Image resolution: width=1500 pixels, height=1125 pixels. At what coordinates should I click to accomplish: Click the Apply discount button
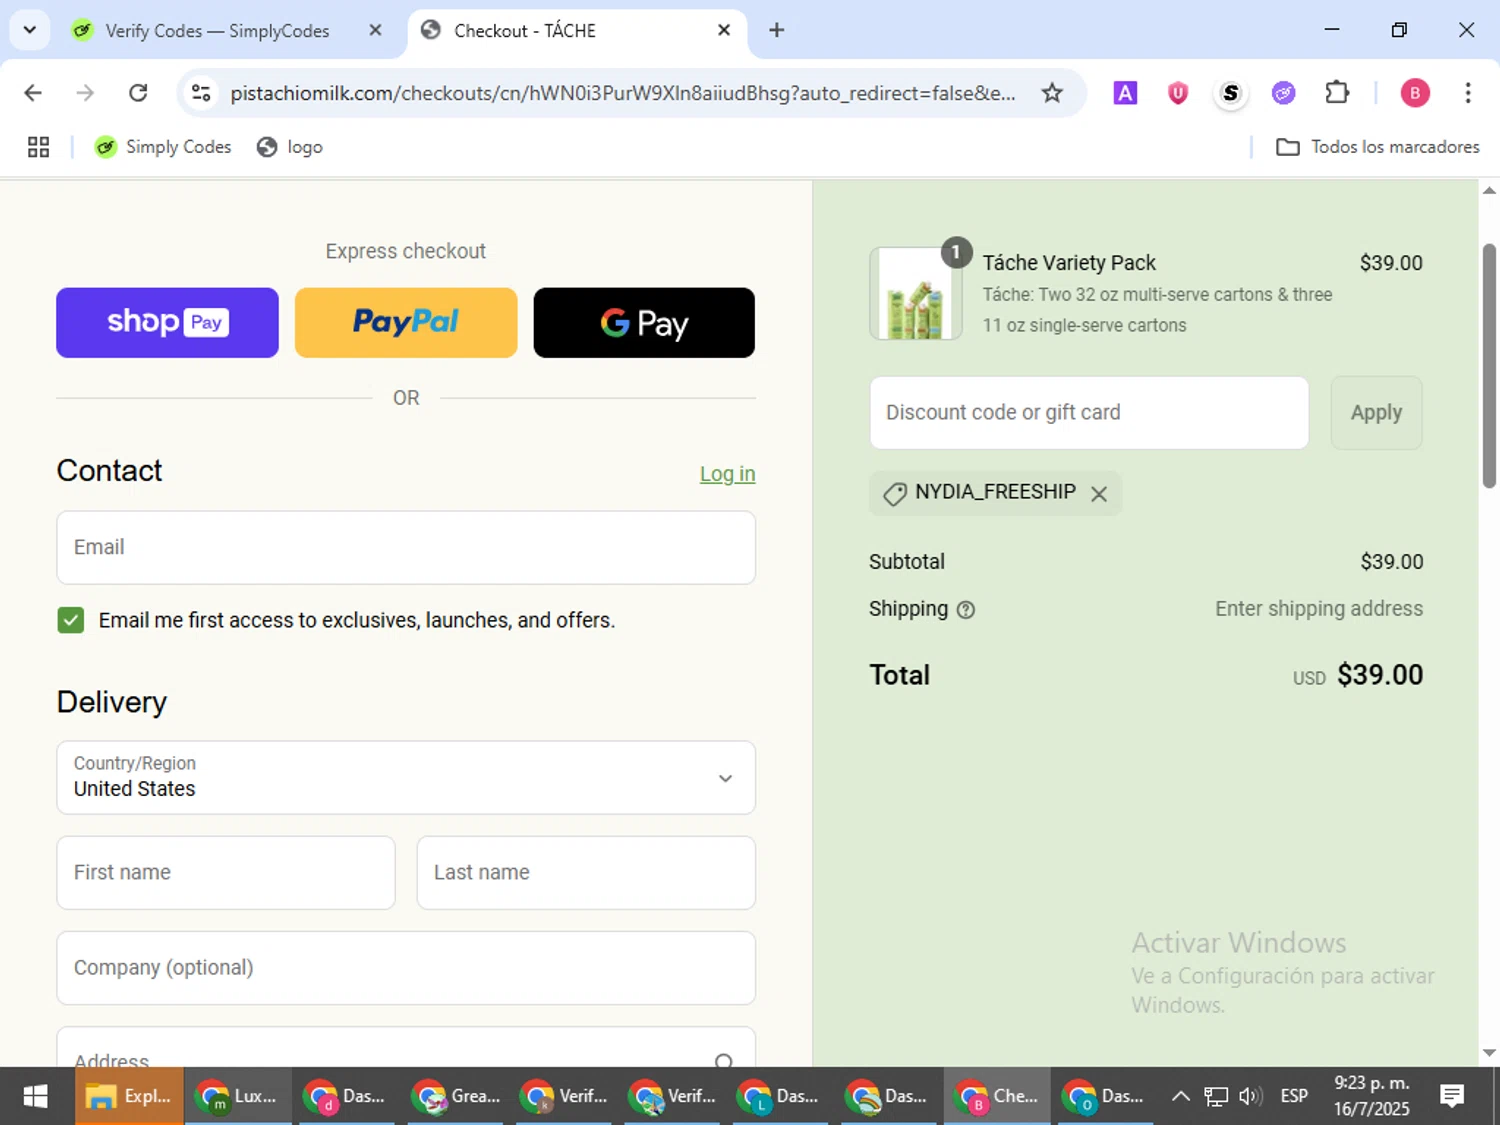1376,412
